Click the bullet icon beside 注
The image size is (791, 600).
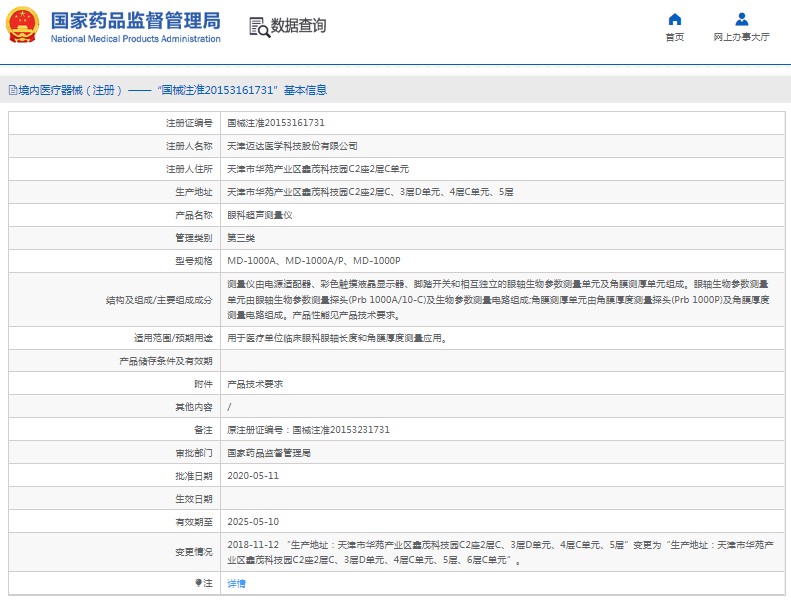(x=198, y=583)
